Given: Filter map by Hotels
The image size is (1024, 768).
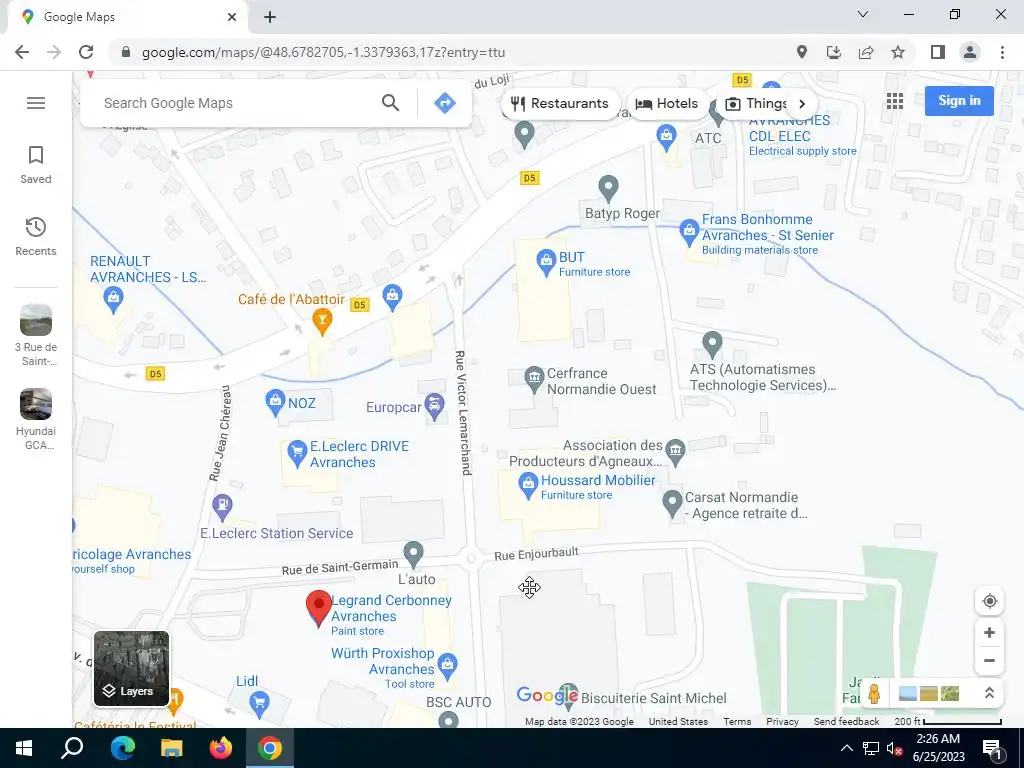Looking at the screenshot, I should point(667,103).
